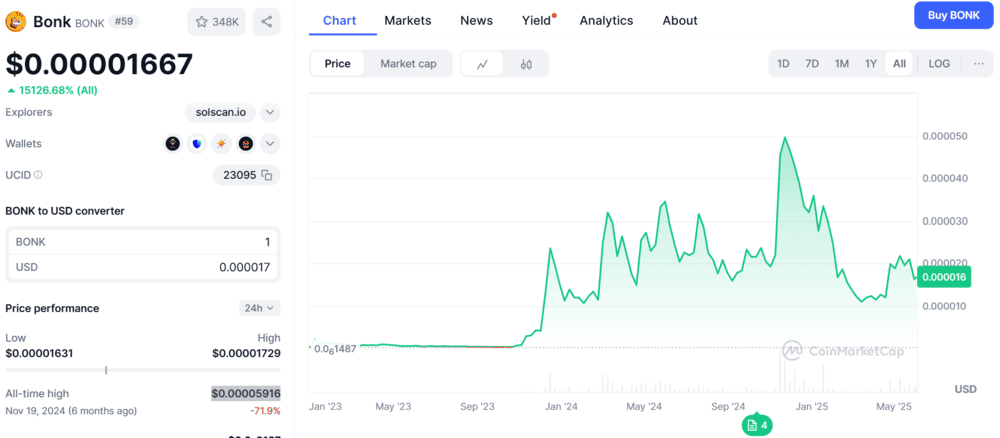Click the 0.000050 y-axis label
This screenshot has width=1000, height=438.
(945, 136)
